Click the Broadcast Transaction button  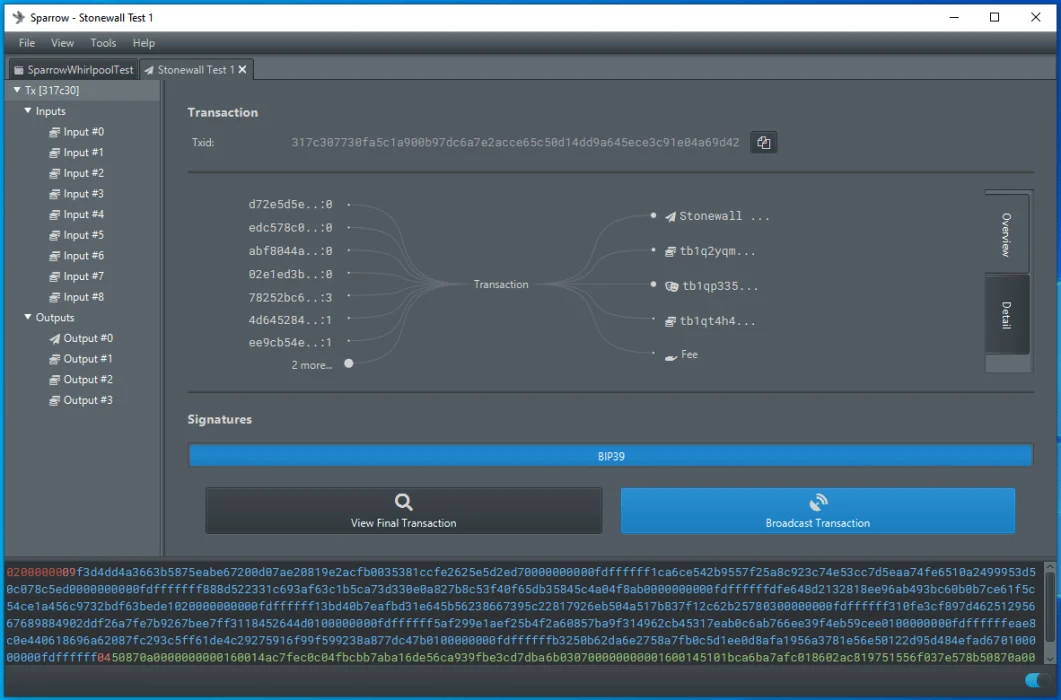817,511
